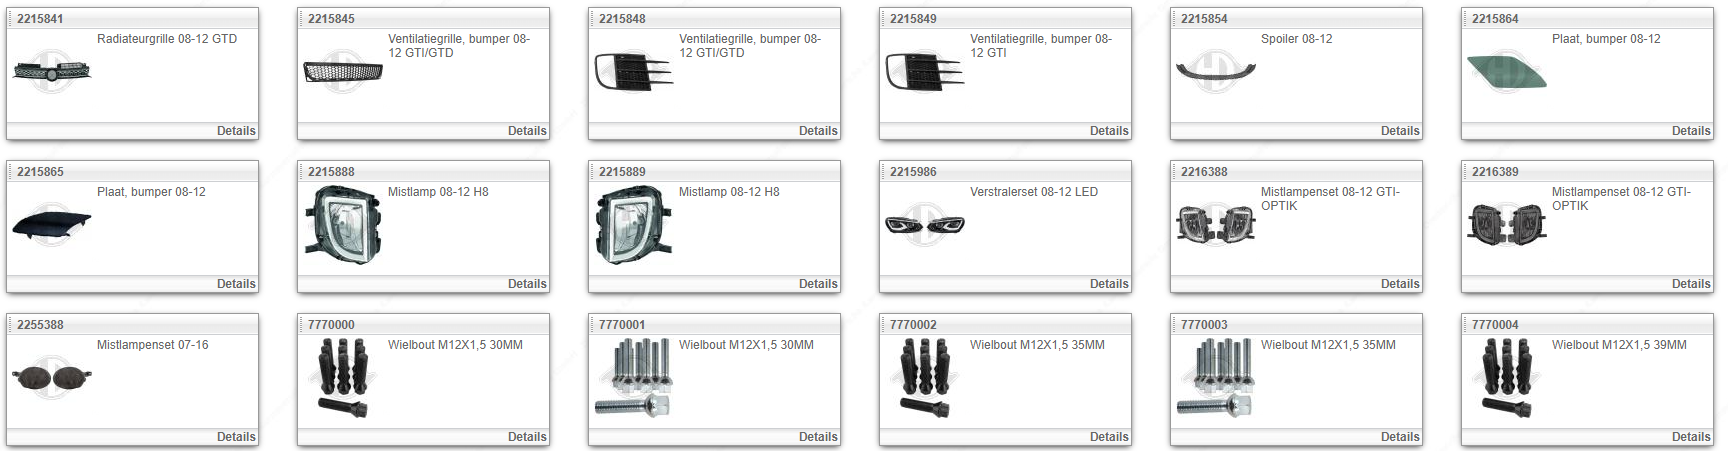Click the green Plaat bumper image 2215864
This screenshot has height=451, width=1728.
point(1507,72)
